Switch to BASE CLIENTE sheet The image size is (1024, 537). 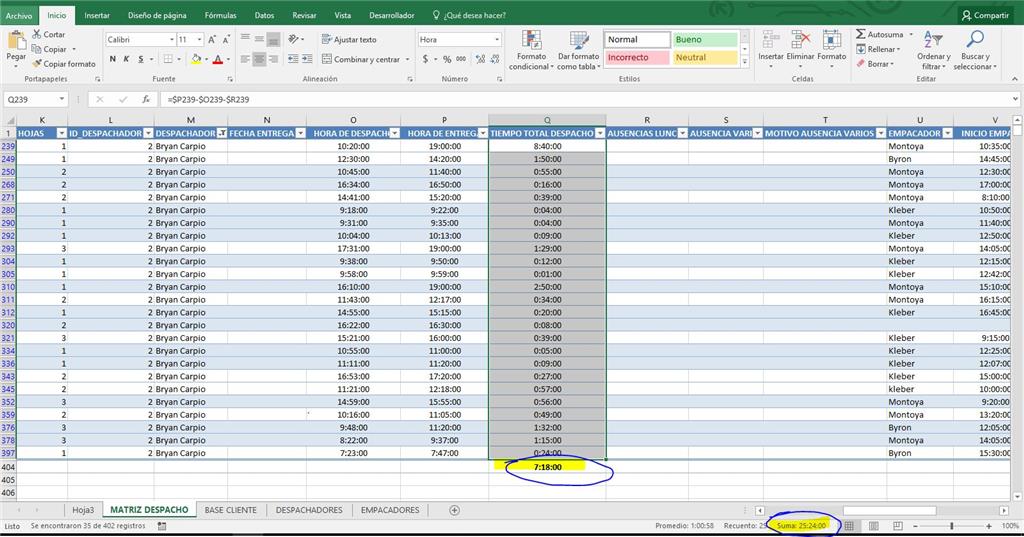click(231, 510)
